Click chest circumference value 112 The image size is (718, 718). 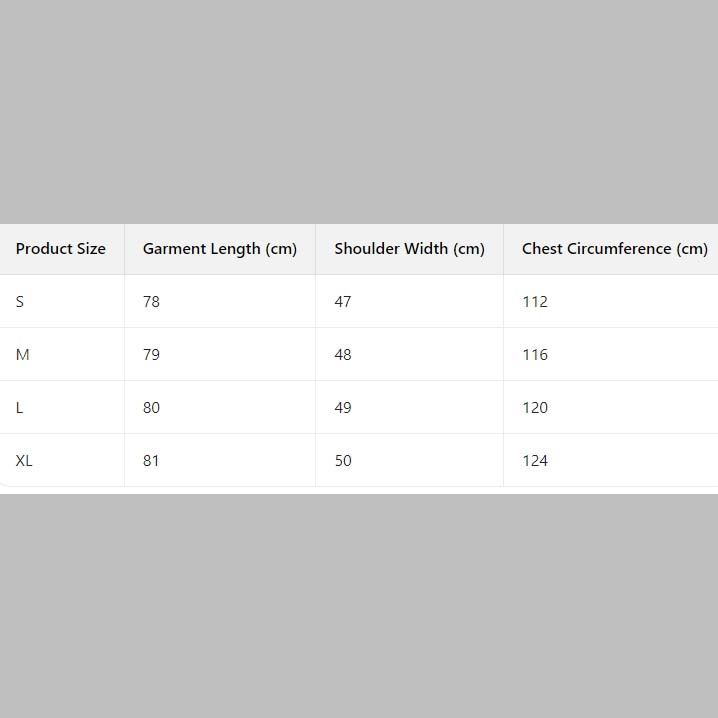point(535,302)
